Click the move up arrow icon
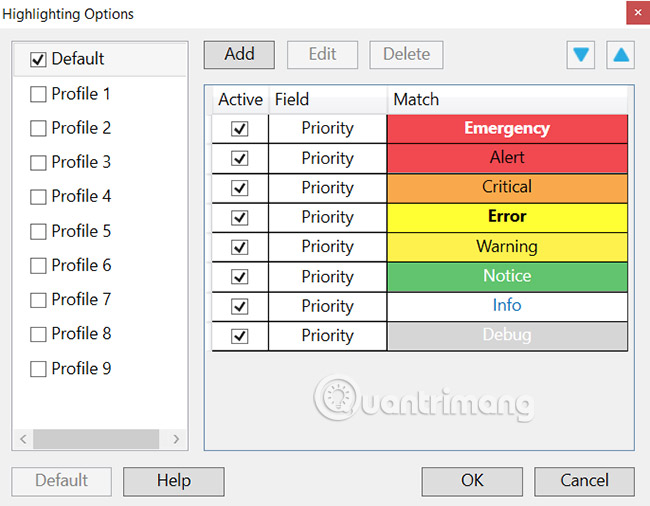650x506 pixels. coord(620,54)
